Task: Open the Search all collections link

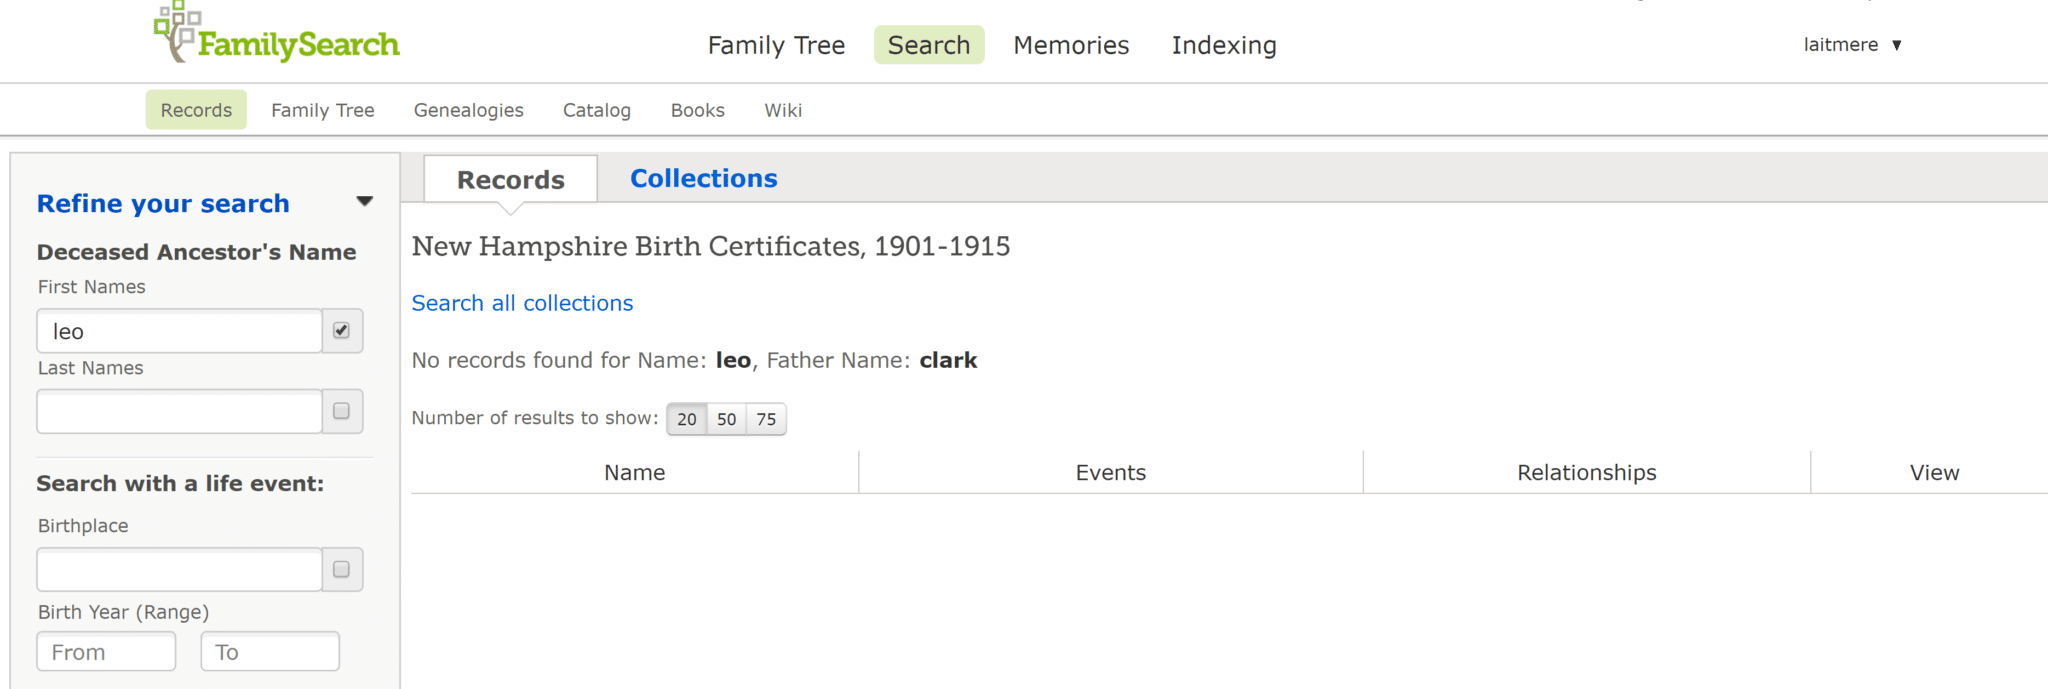Action: tap(522, 303)
